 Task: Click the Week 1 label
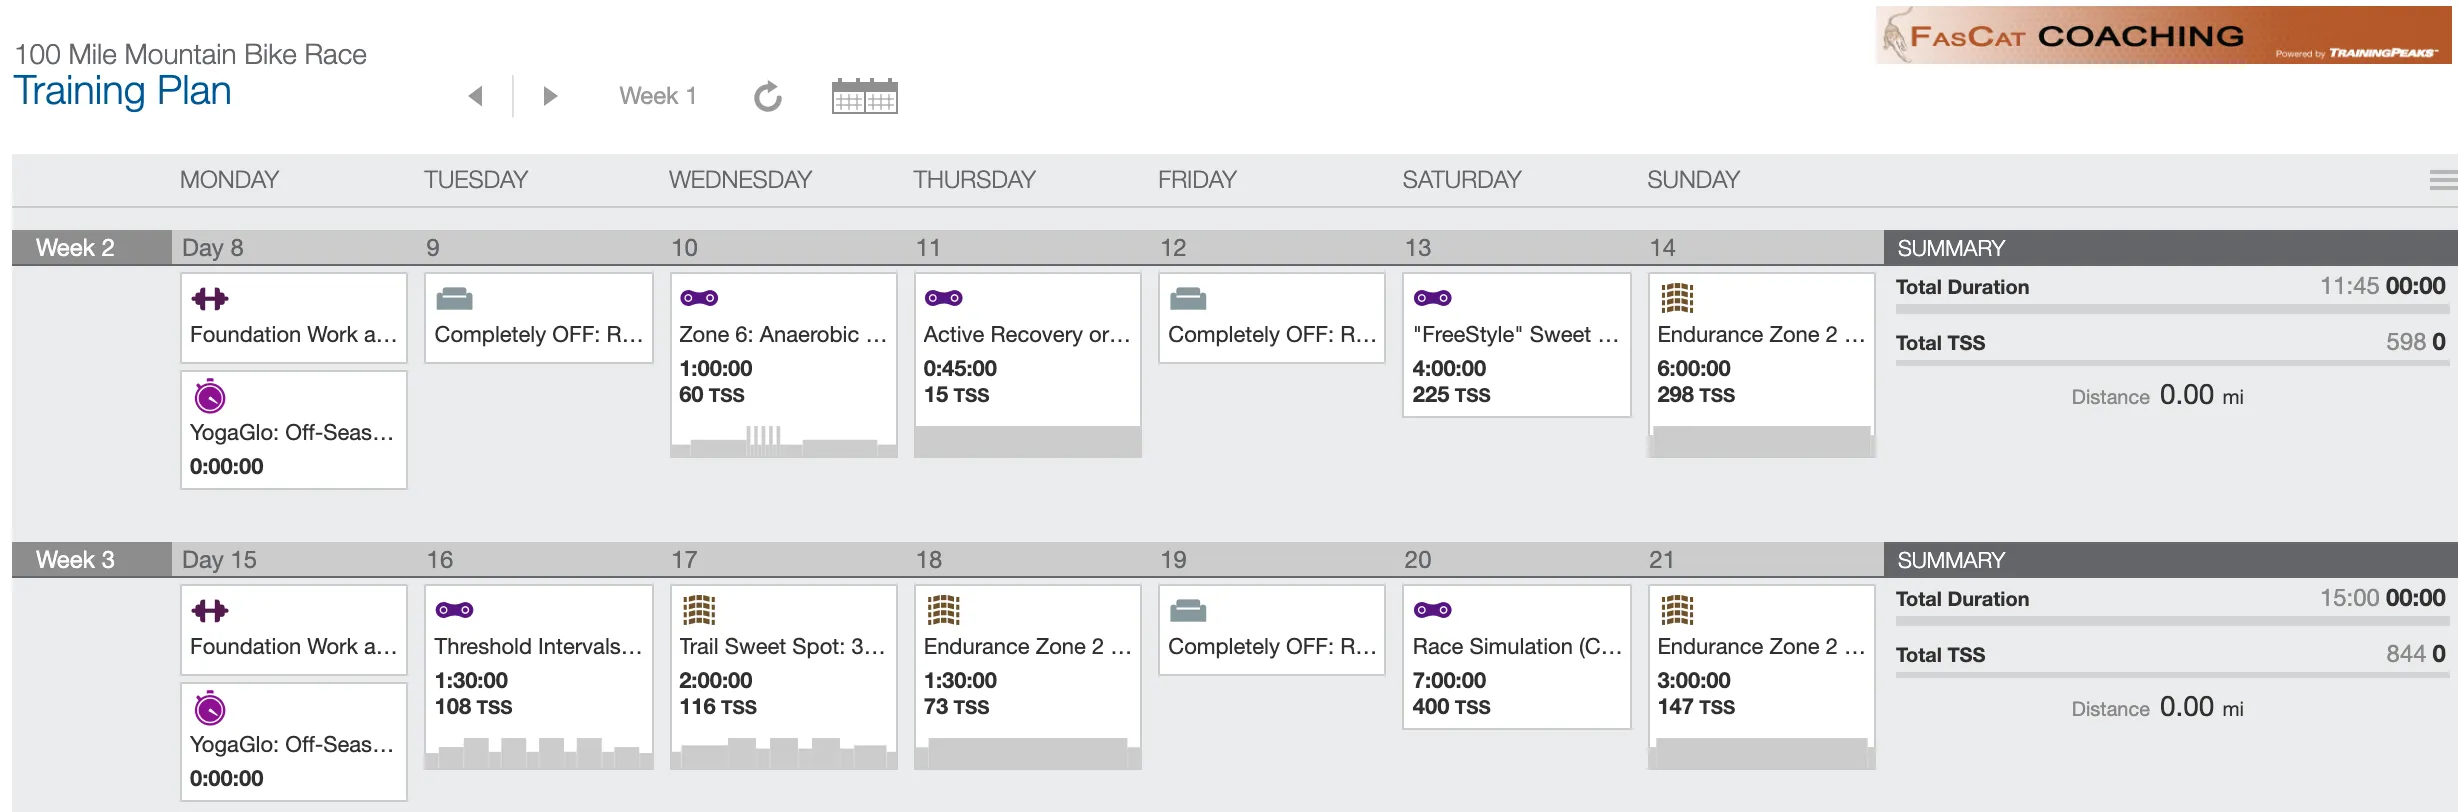(657, 96)
